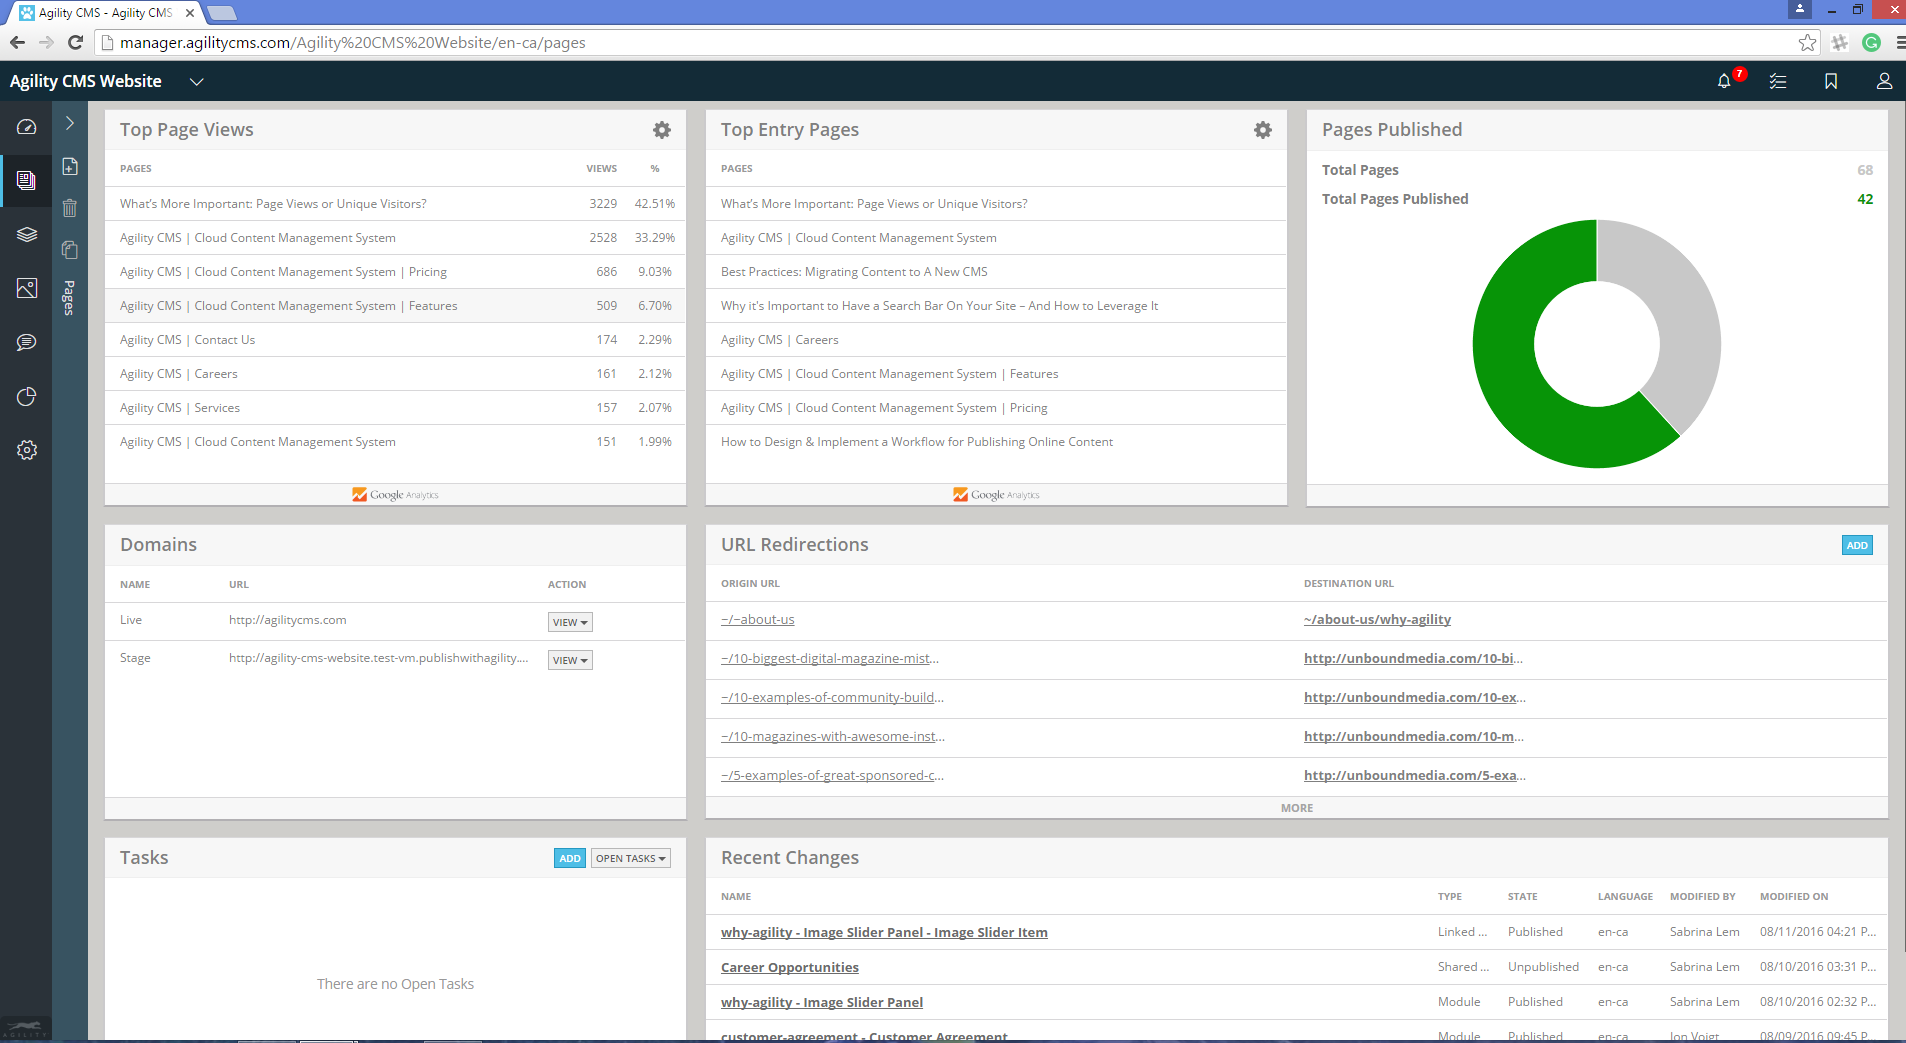Open the task checklist icon in header

1778,82
